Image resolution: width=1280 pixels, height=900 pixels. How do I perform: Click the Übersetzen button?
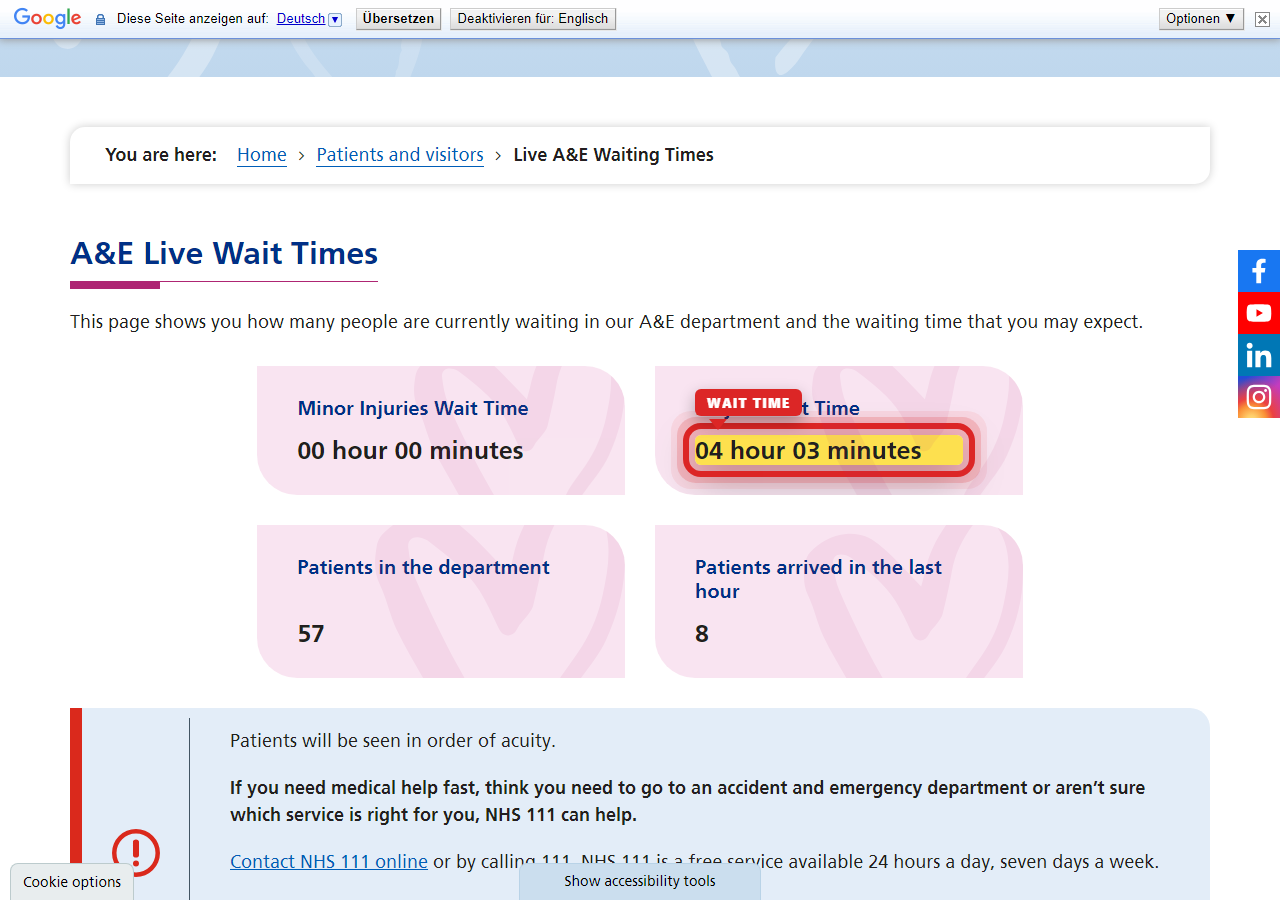click(398, 19)
